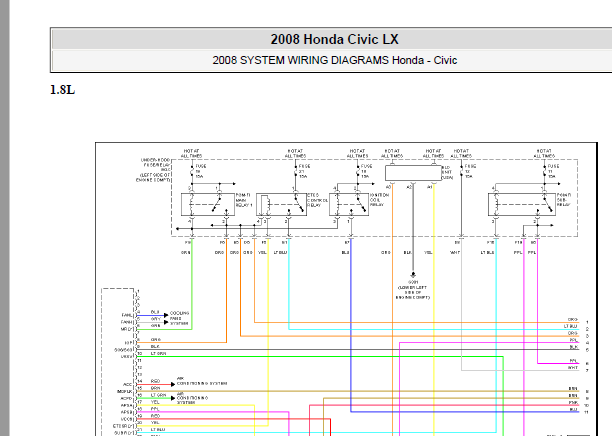Click the PGM-FI SUB-RELAY label
The height and width of the screenshot is (436, 612).
[564, 199]
